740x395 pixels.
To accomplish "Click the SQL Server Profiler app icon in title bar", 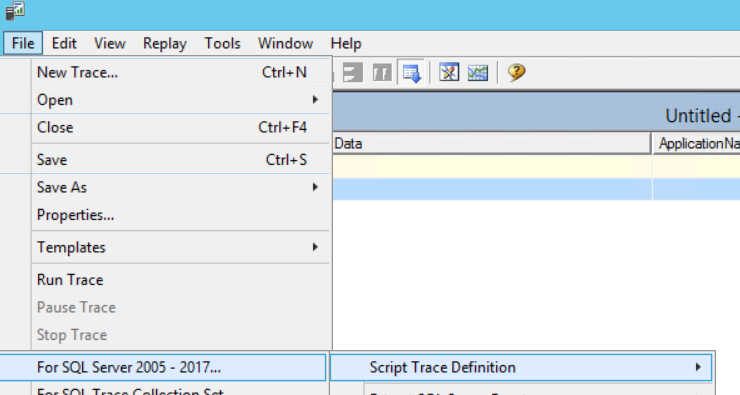I will 15,11.
